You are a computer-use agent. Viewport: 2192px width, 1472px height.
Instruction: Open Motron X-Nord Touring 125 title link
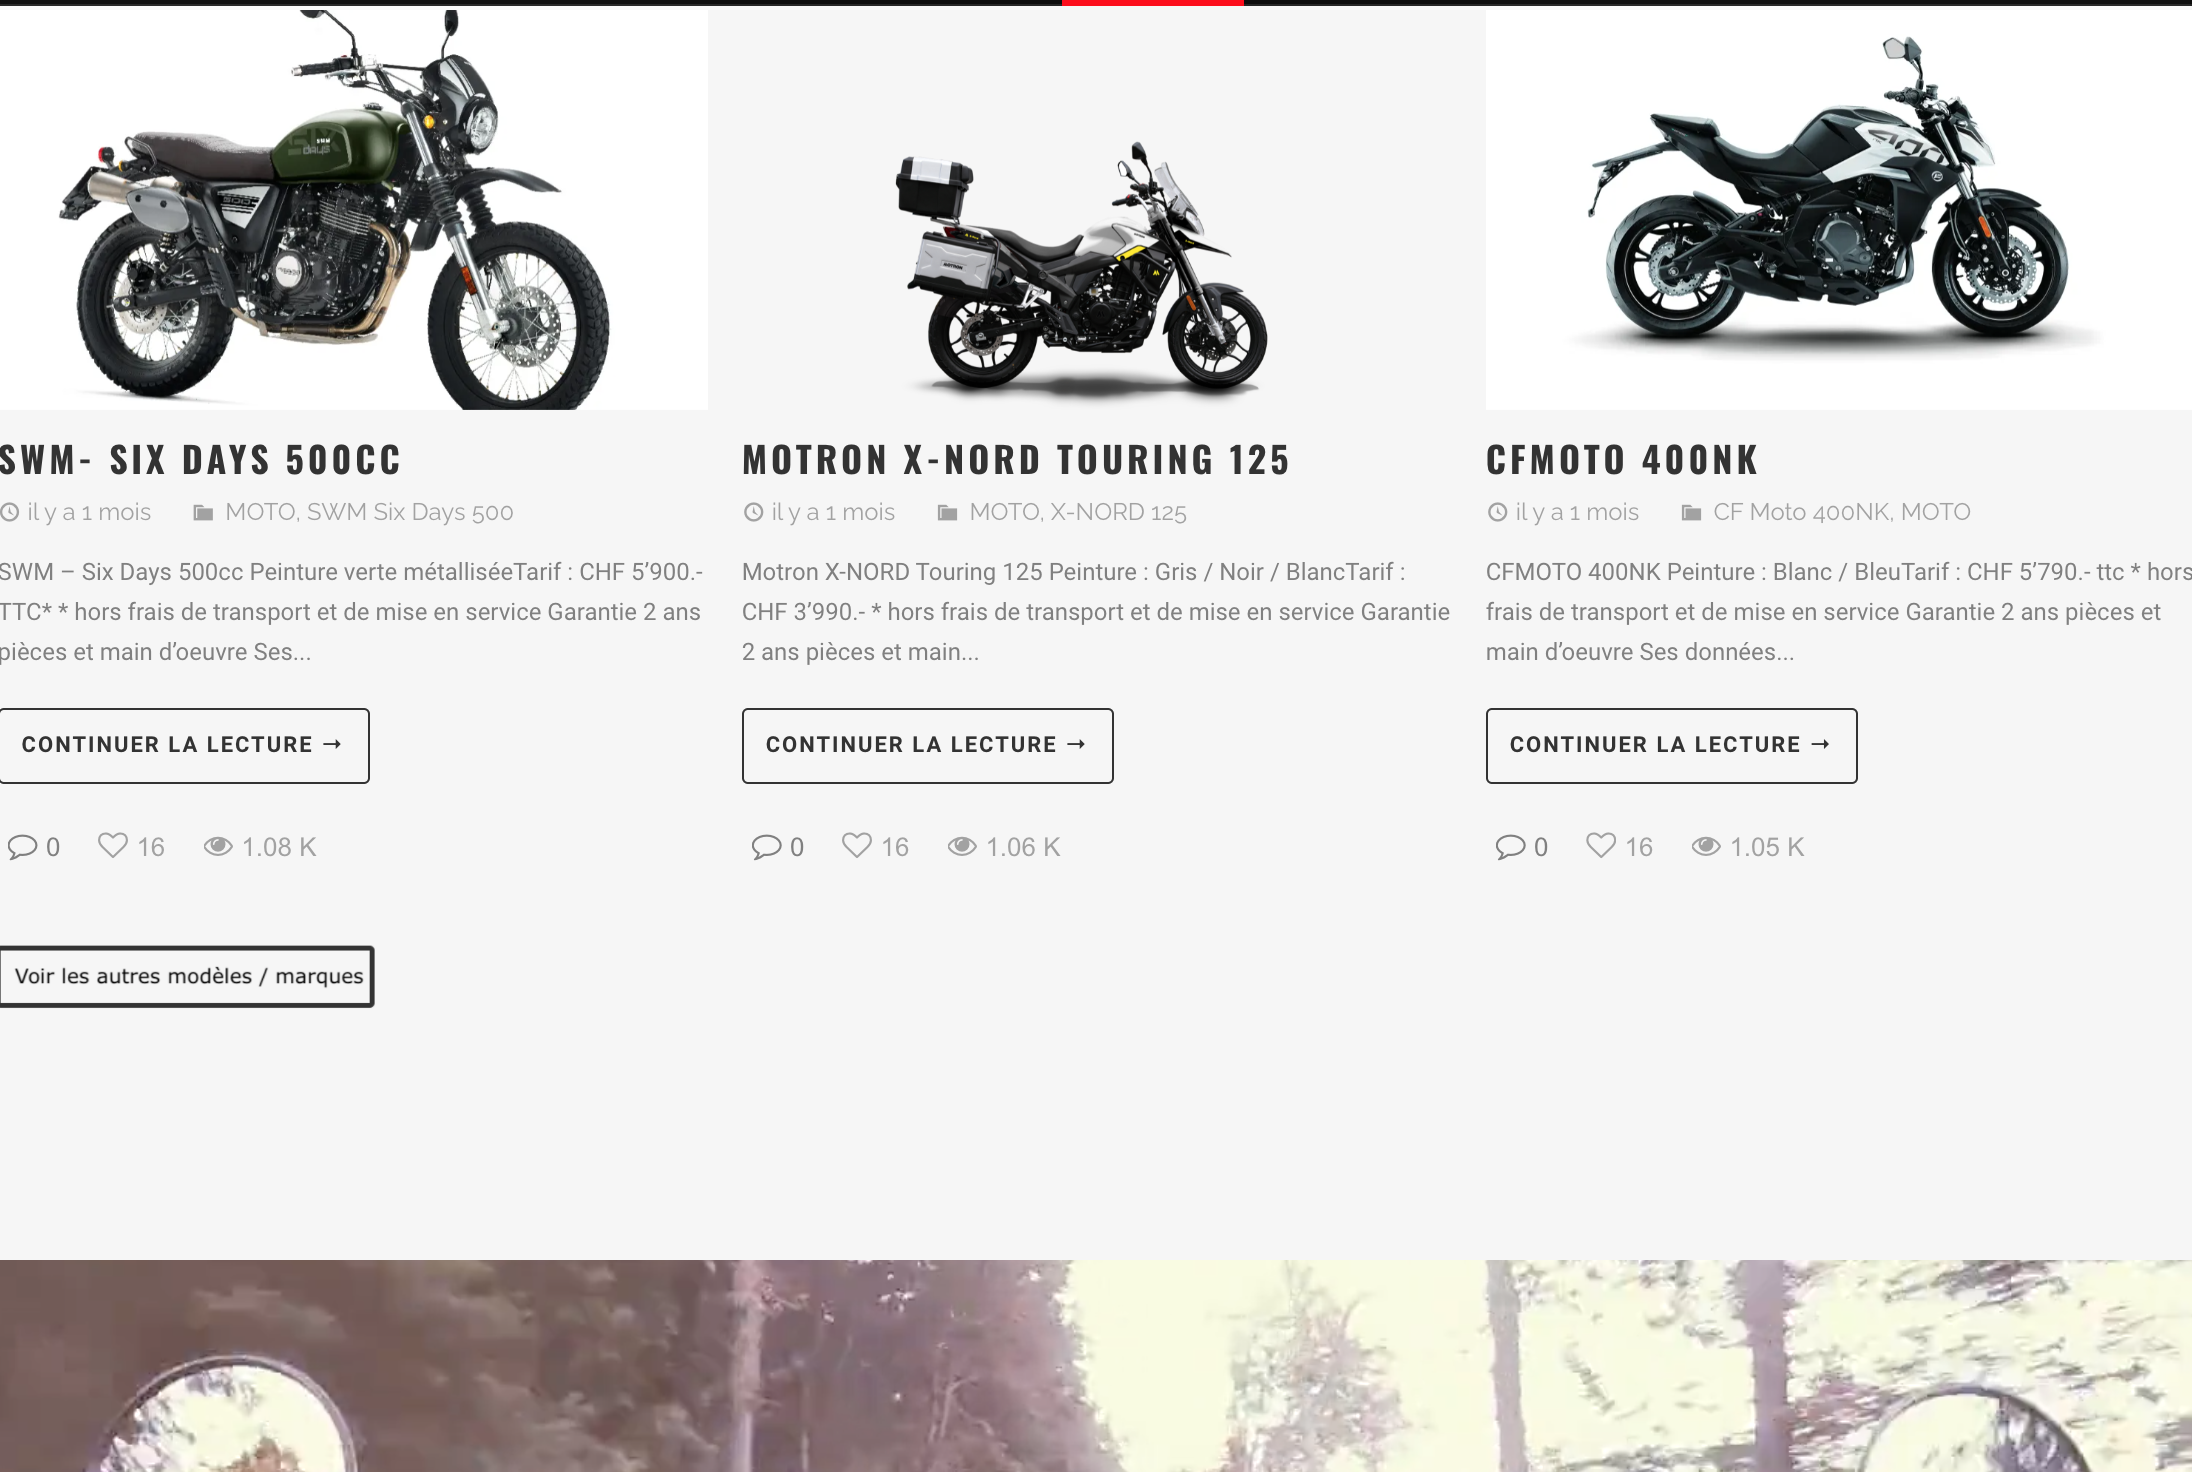click(x=1016, y=460)
